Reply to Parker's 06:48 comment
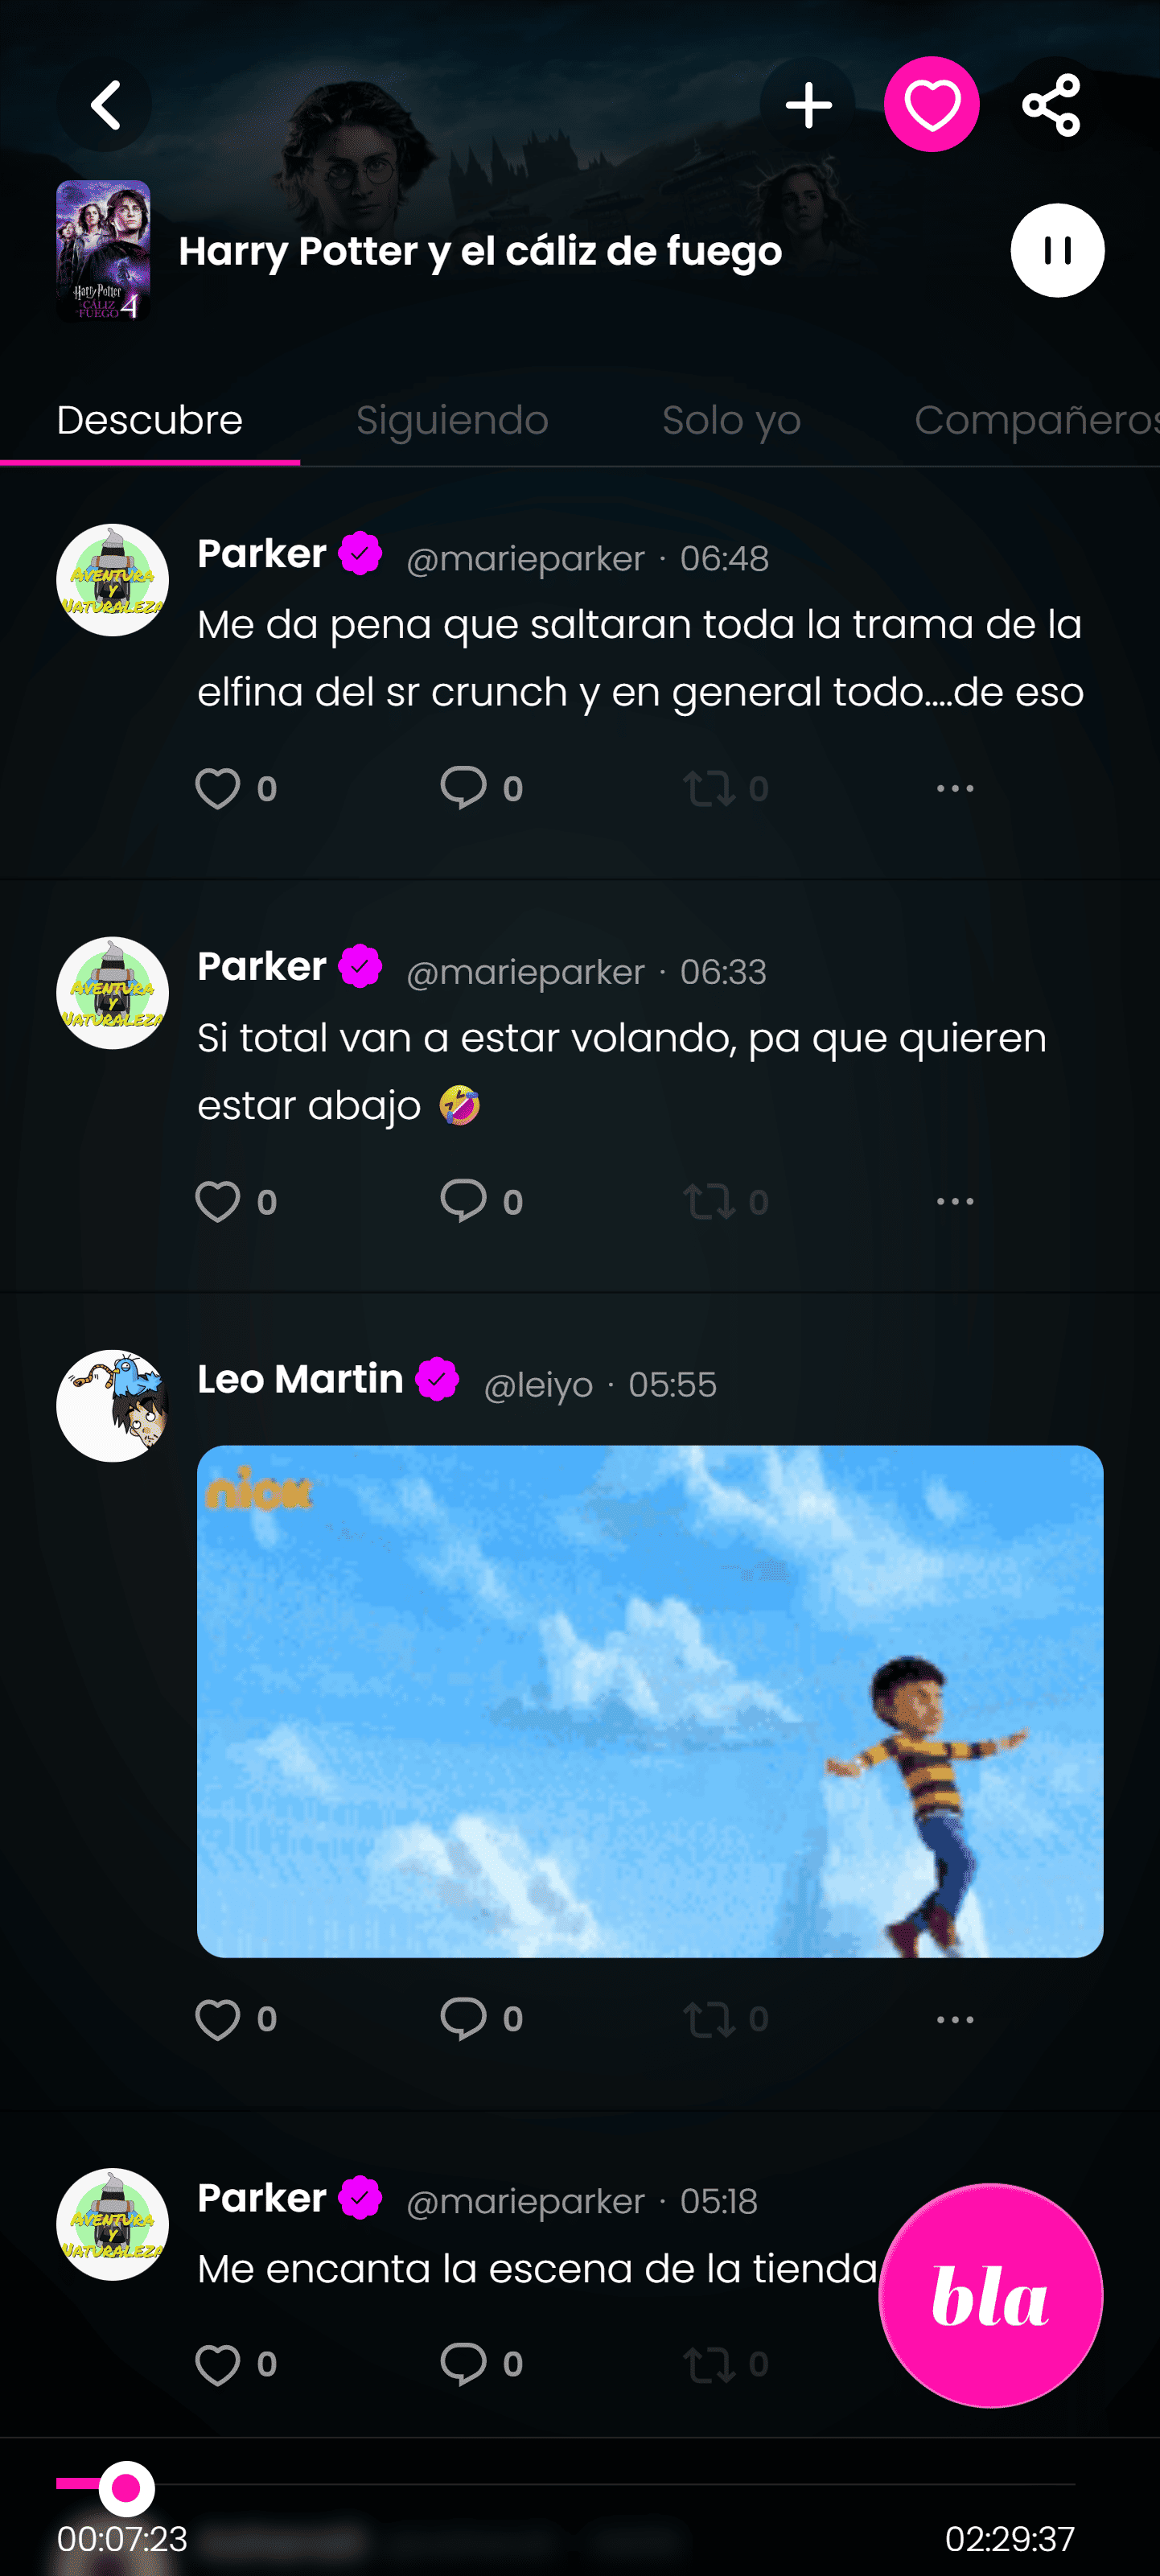The height and width of the screenshot is (2576, 1160). pyautogui.click(x=463, y=789)
